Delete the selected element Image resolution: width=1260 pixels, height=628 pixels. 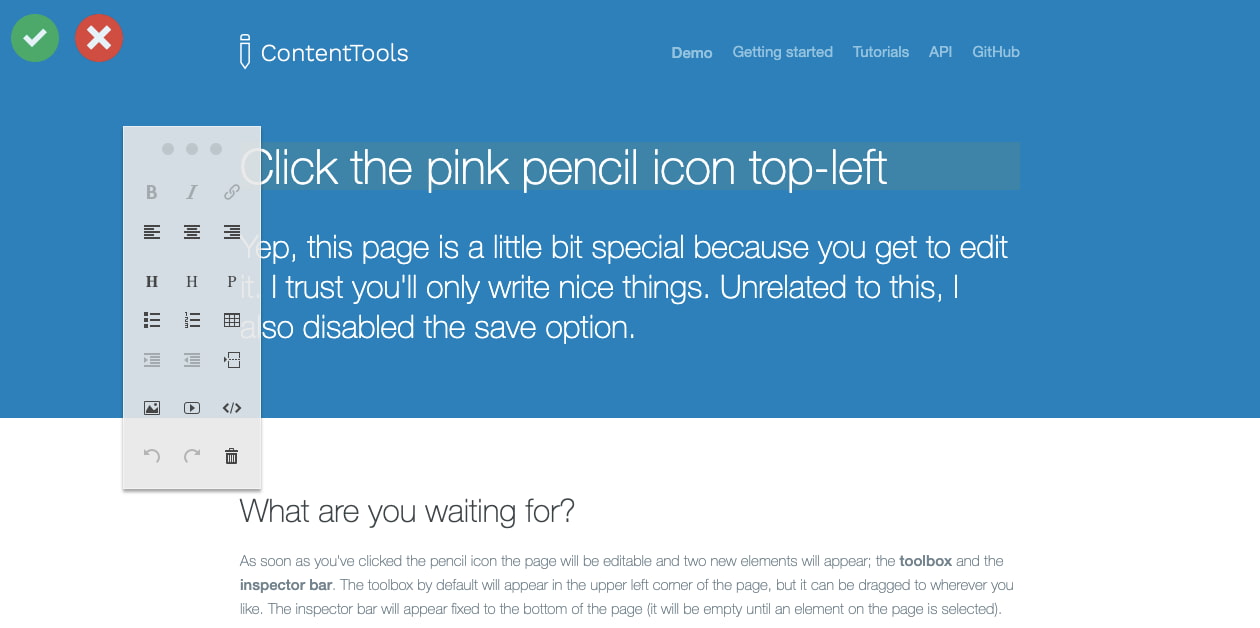(x=231, y=456)
